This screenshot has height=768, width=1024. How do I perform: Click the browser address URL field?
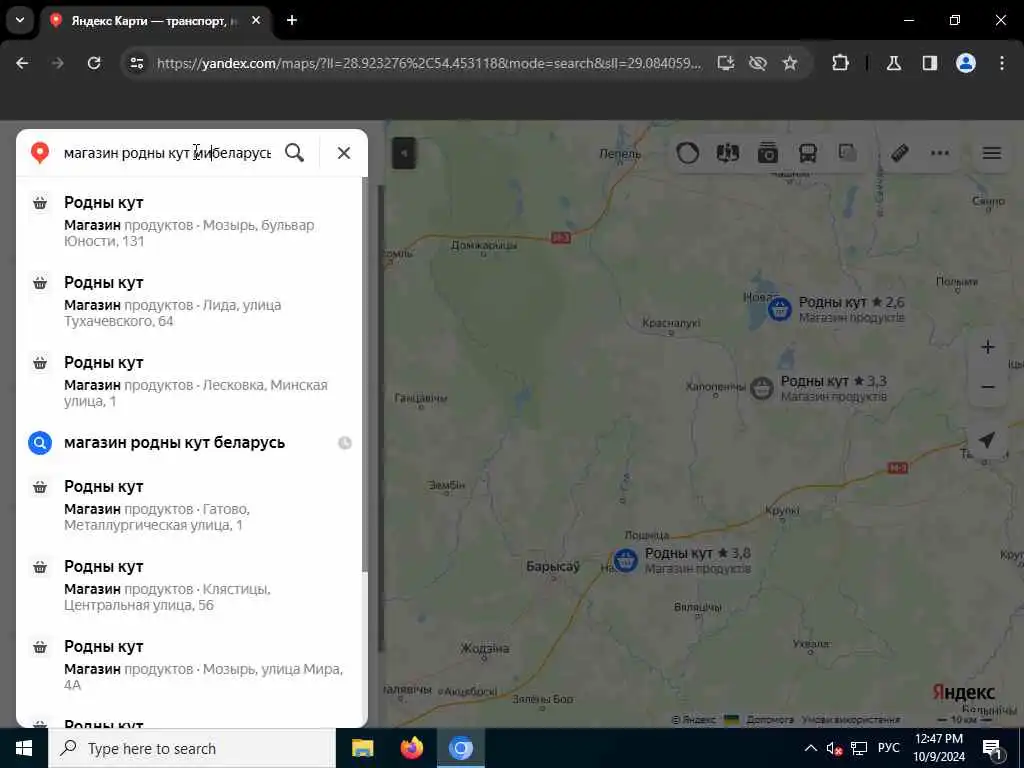[x=428, y=63]
